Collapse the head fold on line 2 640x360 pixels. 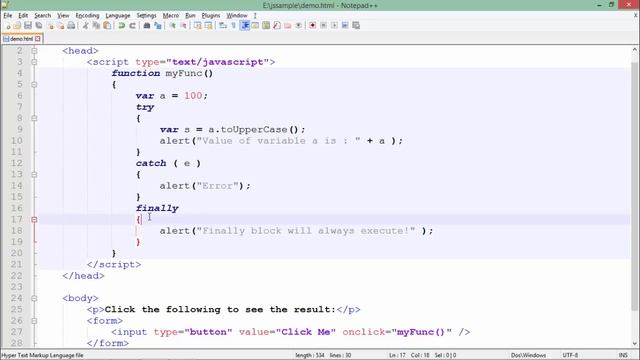[x=34, y=51]
